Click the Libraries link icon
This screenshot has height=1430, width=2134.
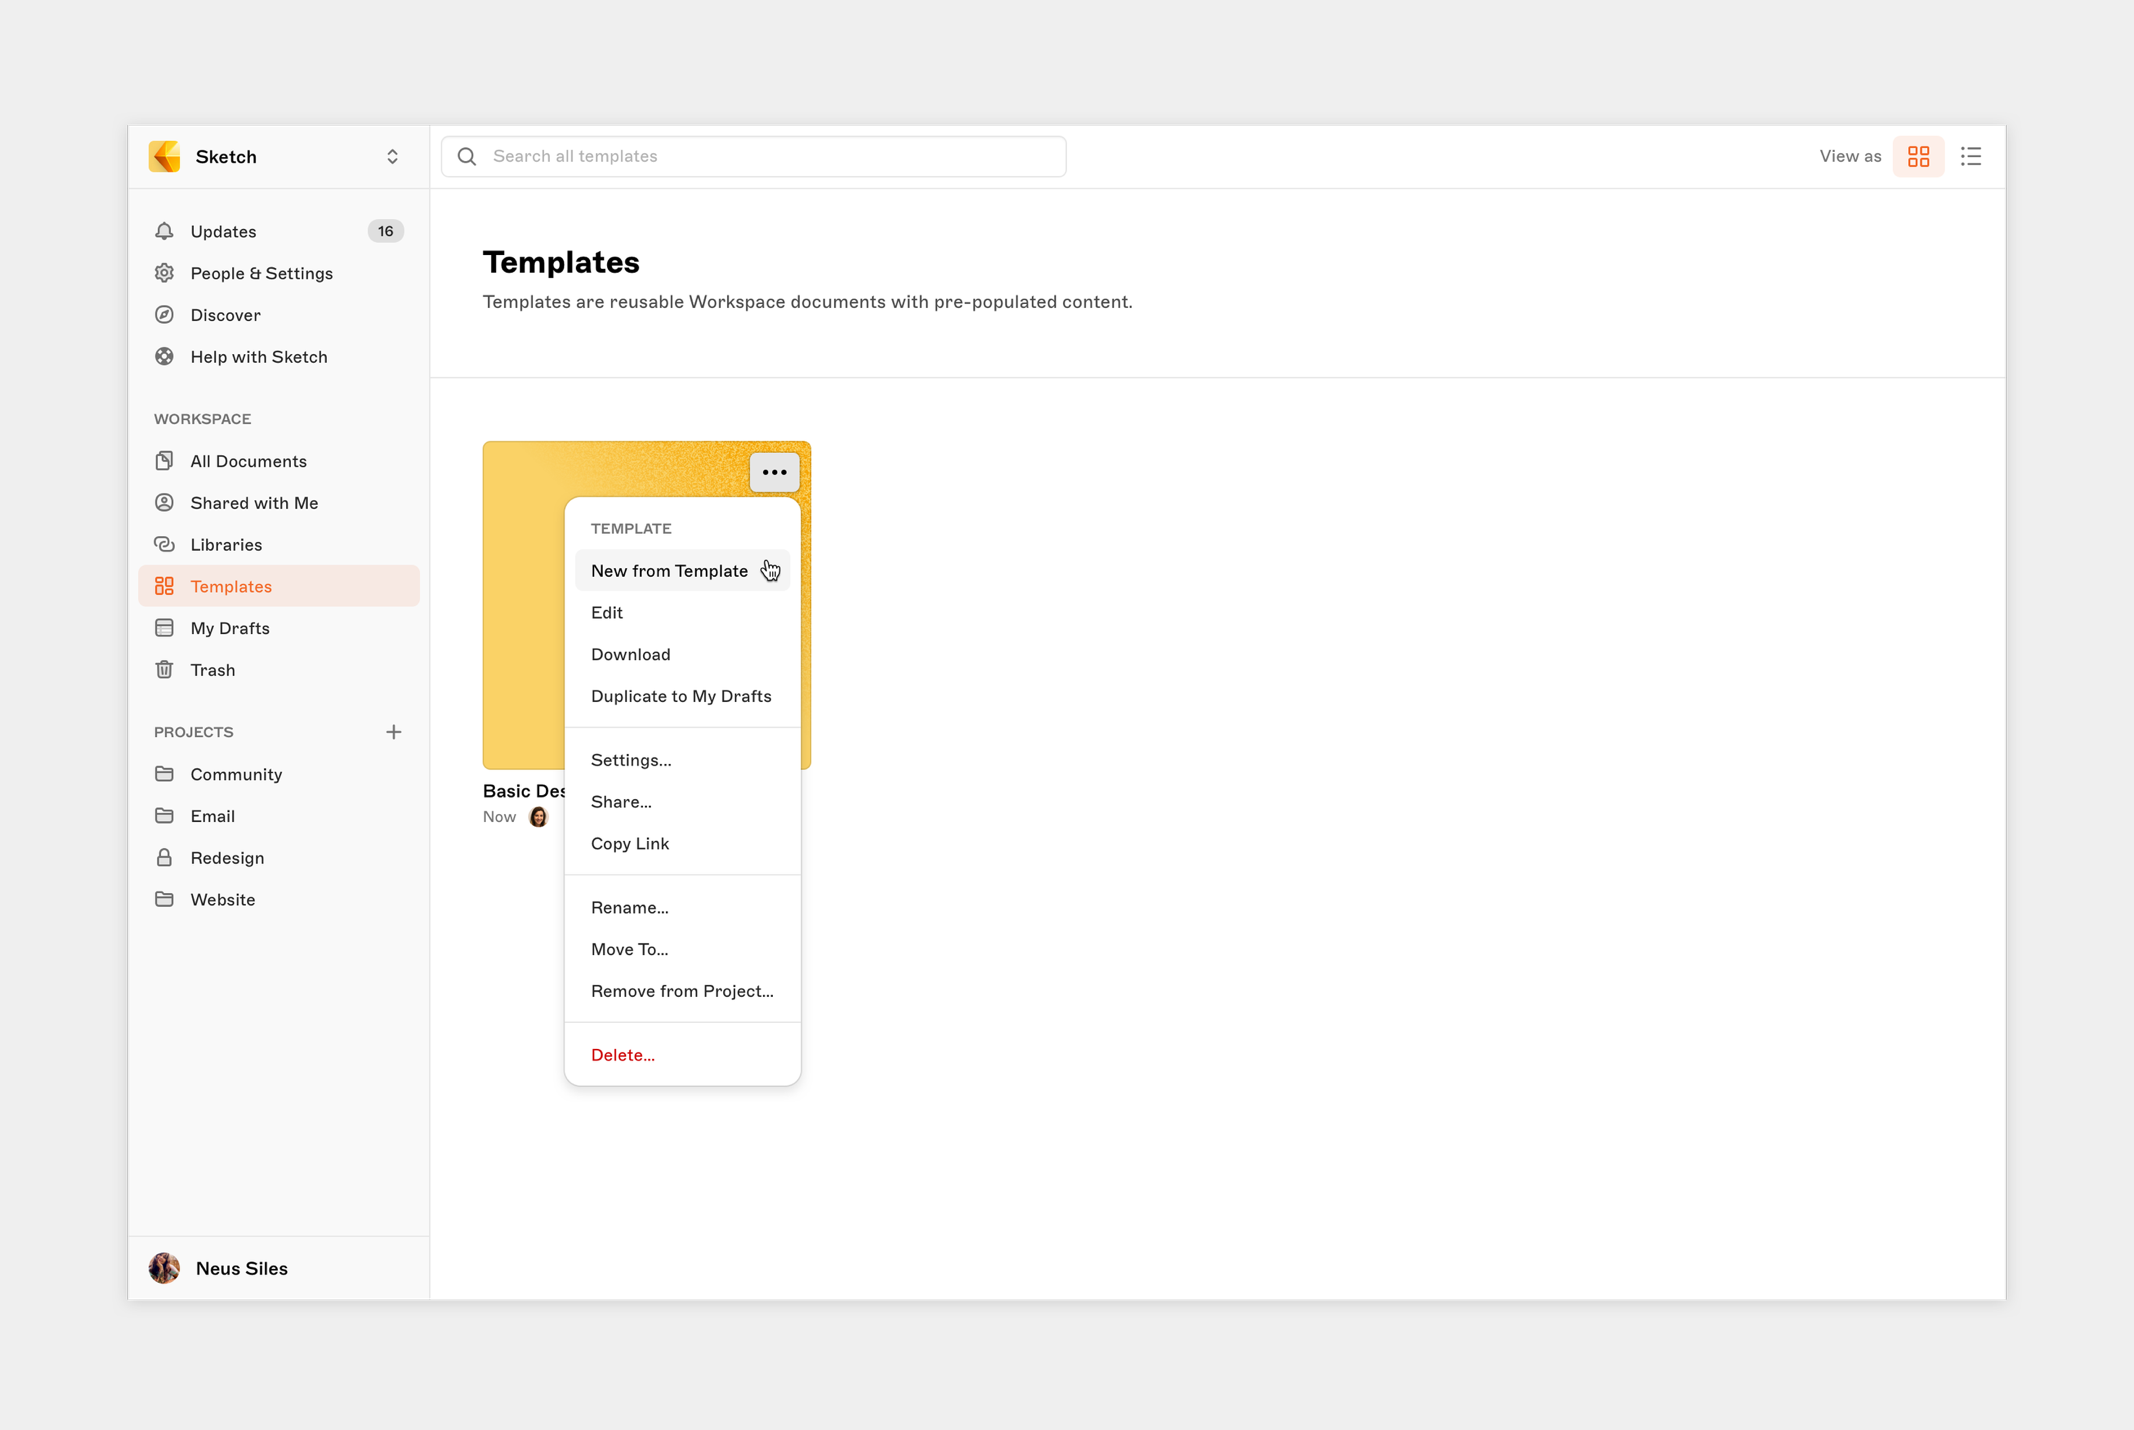165,545
